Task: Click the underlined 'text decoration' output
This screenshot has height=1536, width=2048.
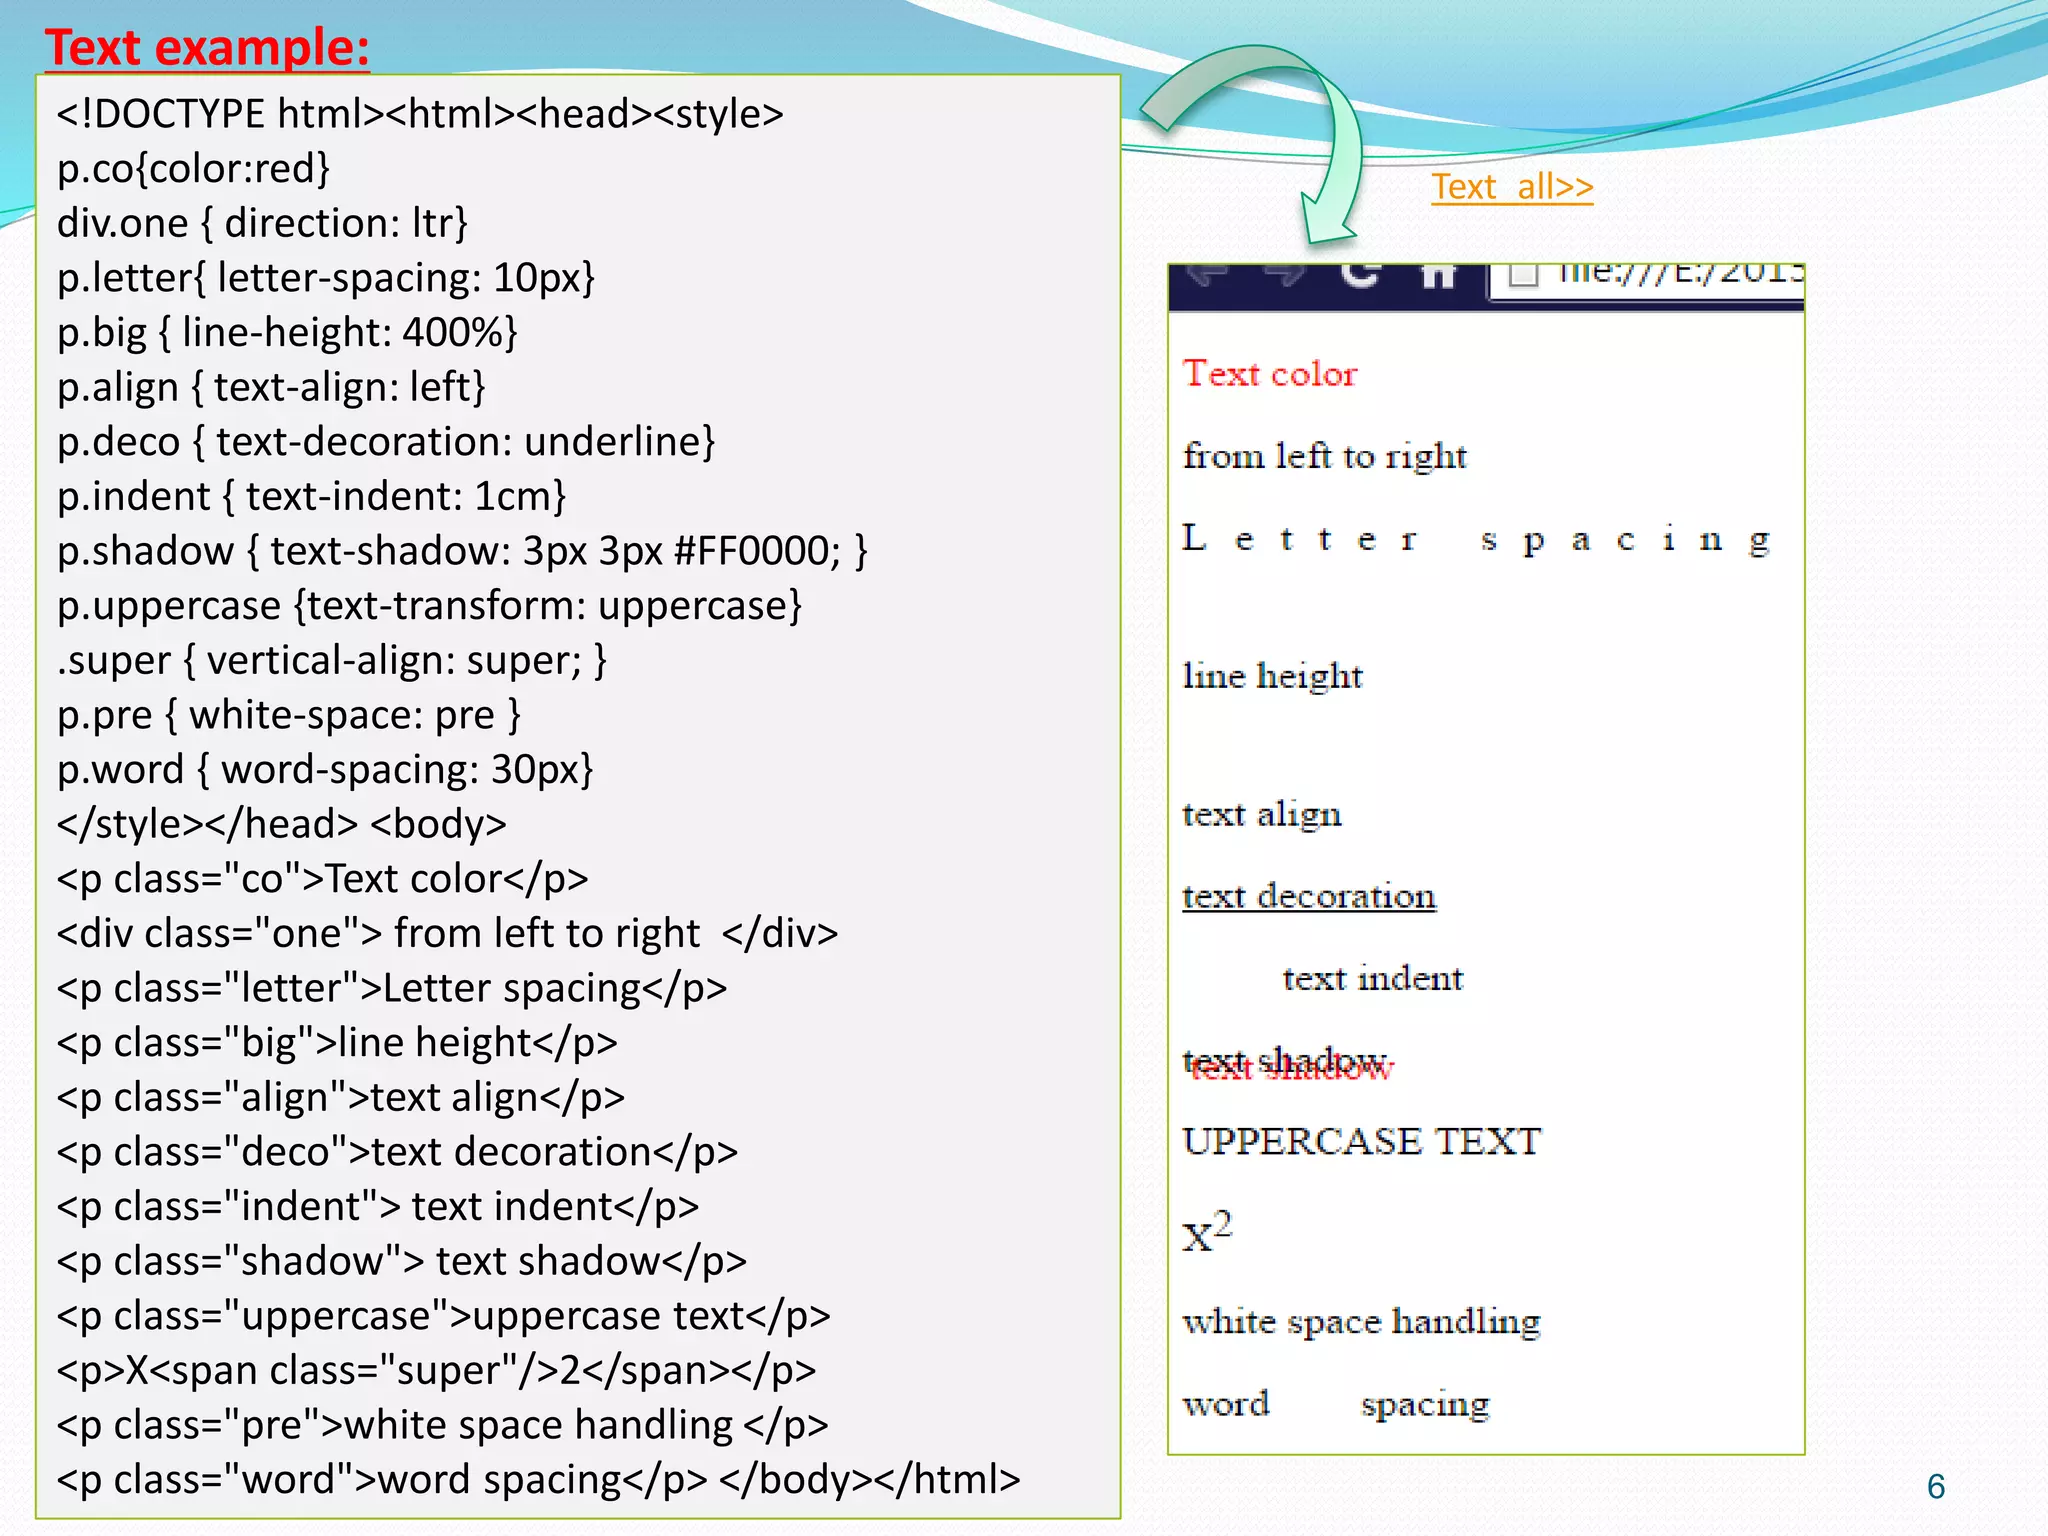Action: 1309,896
